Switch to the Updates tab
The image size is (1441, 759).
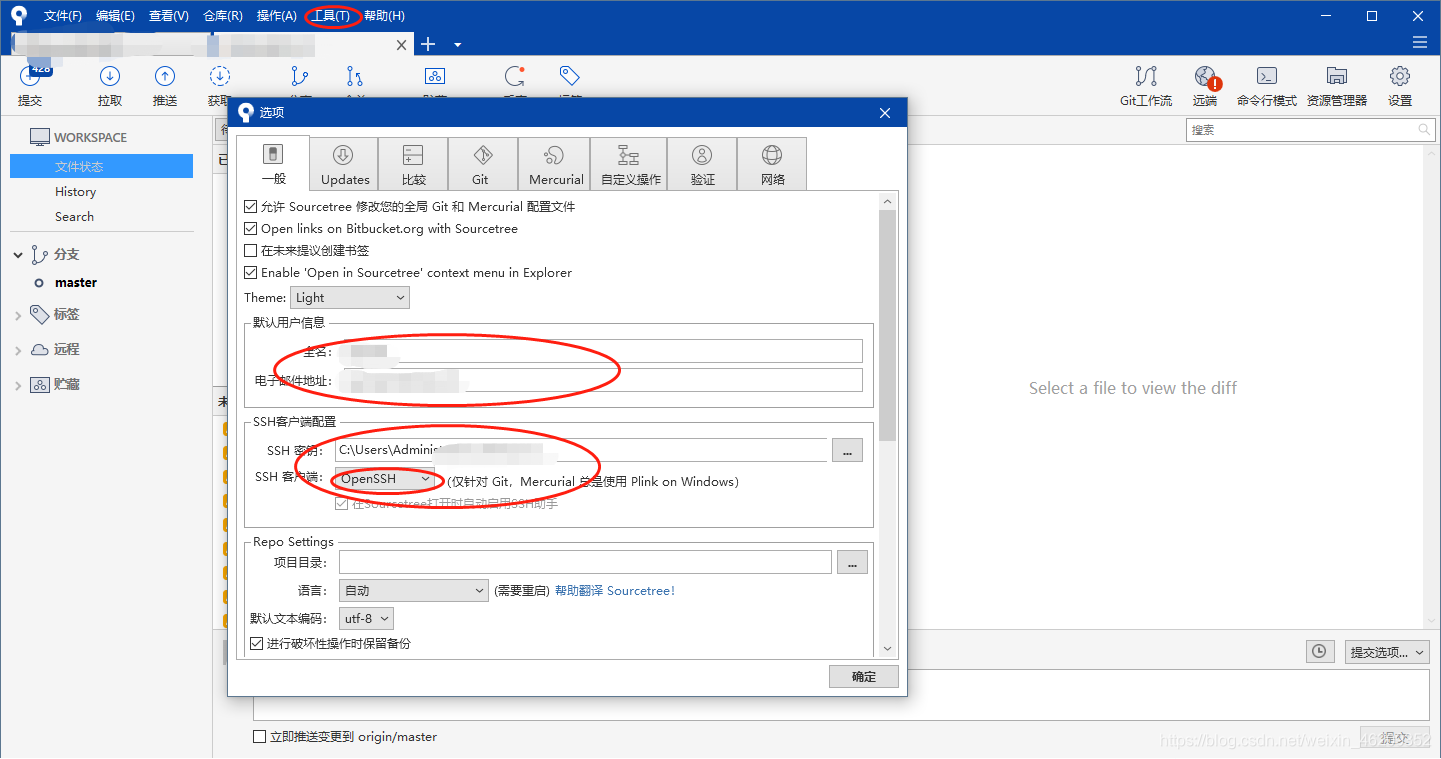point(345,164)
